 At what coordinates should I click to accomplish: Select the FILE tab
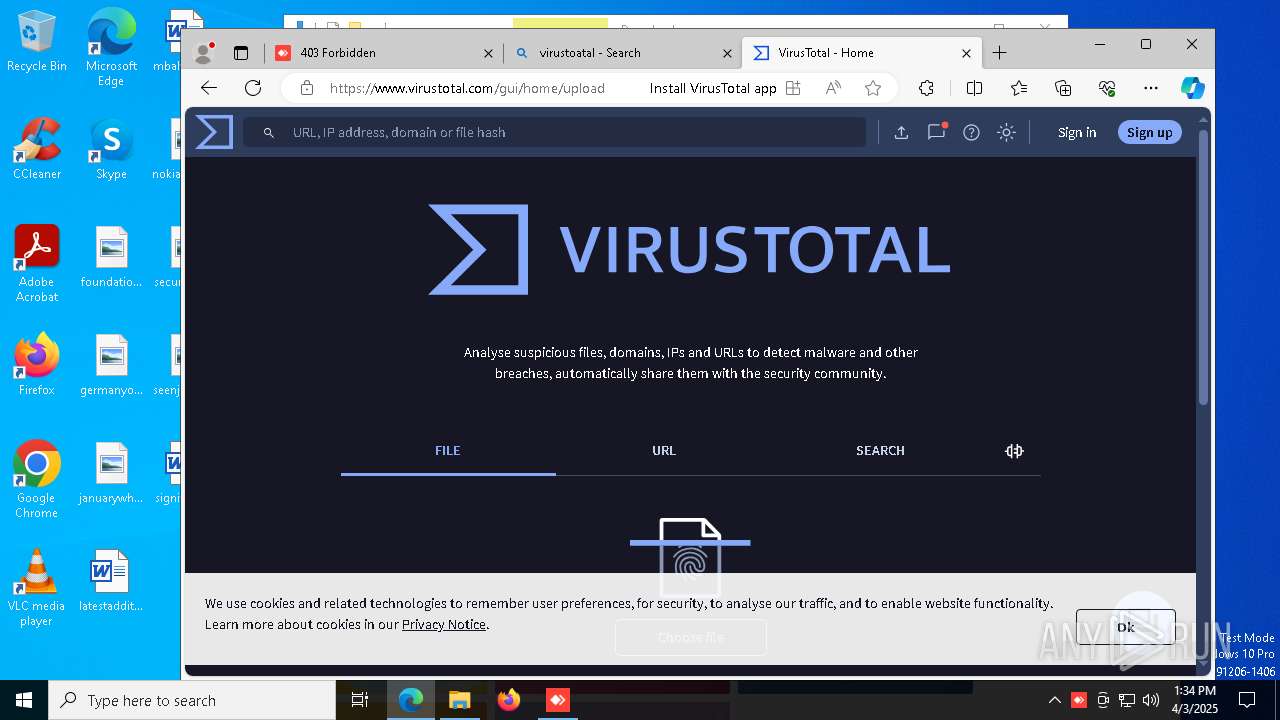coord(447,451)
